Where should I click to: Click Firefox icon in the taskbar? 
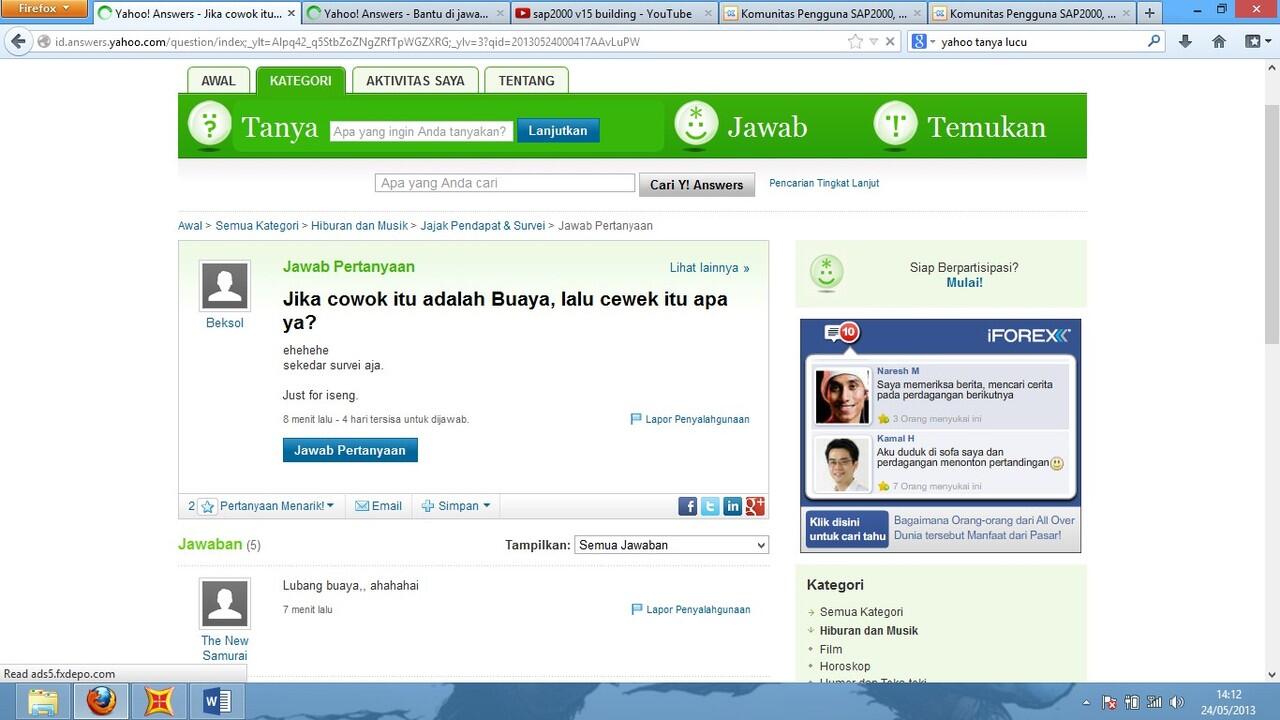pyautogui.click(x=101, y=701)
